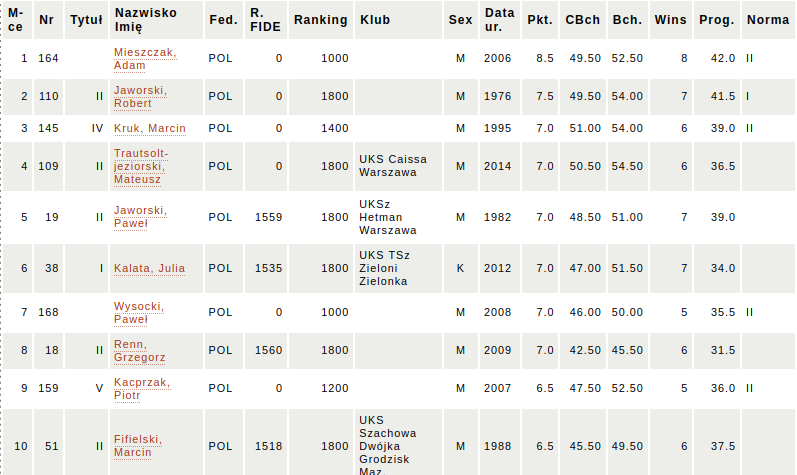Open Kalata, Julia player details
Viewport: 797px width, 475px height.
click(x=149, y=268)
